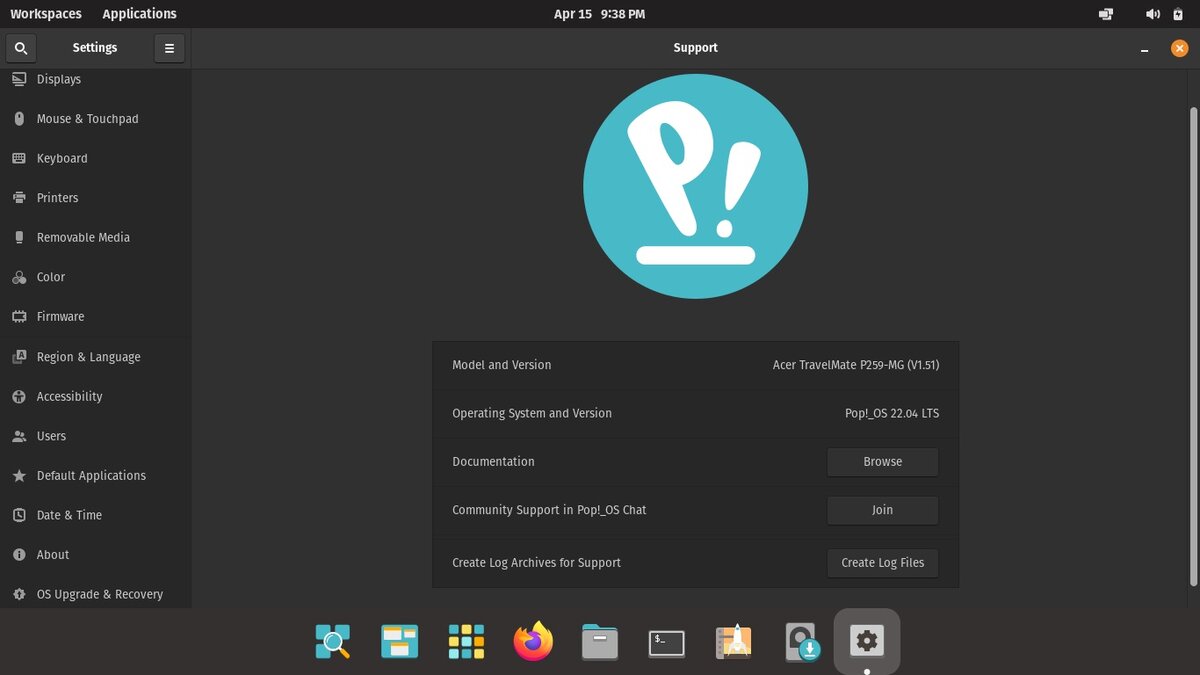Viewport: 1200px width, 675px height.
Task: Click the network status icon in top bar
Action: [1106, 14]
